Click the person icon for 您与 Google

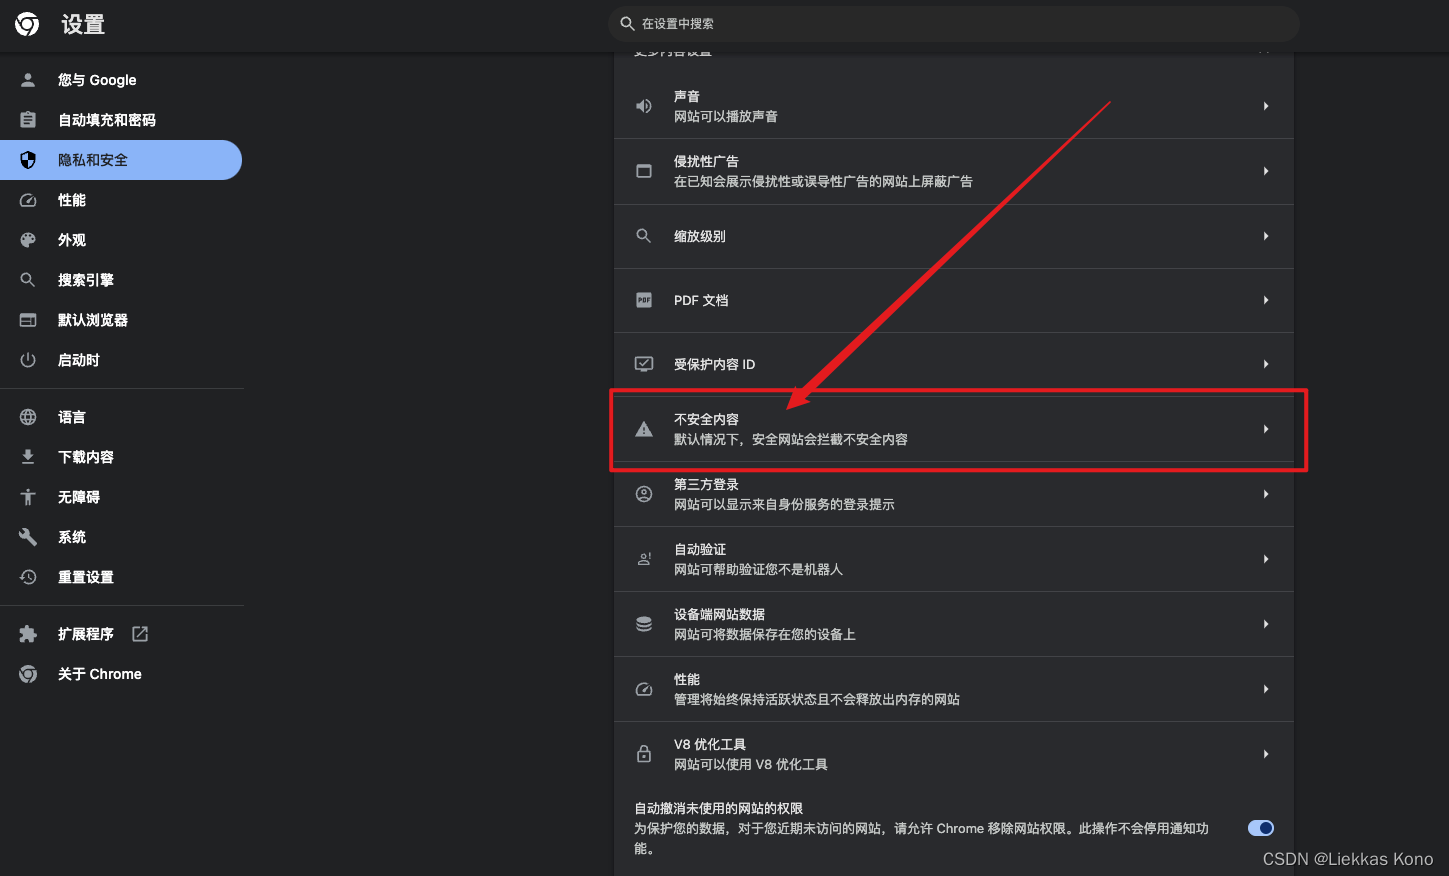(28, 80)
